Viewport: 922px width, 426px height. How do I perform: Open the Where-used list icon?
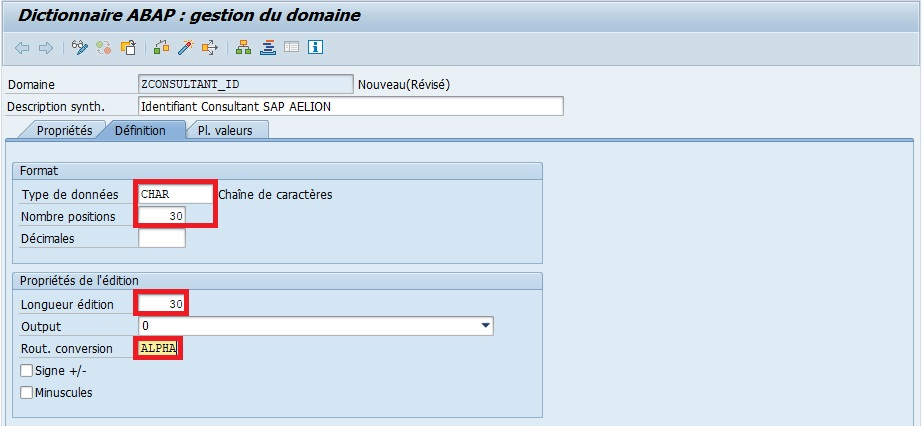[x=210, y=47]
